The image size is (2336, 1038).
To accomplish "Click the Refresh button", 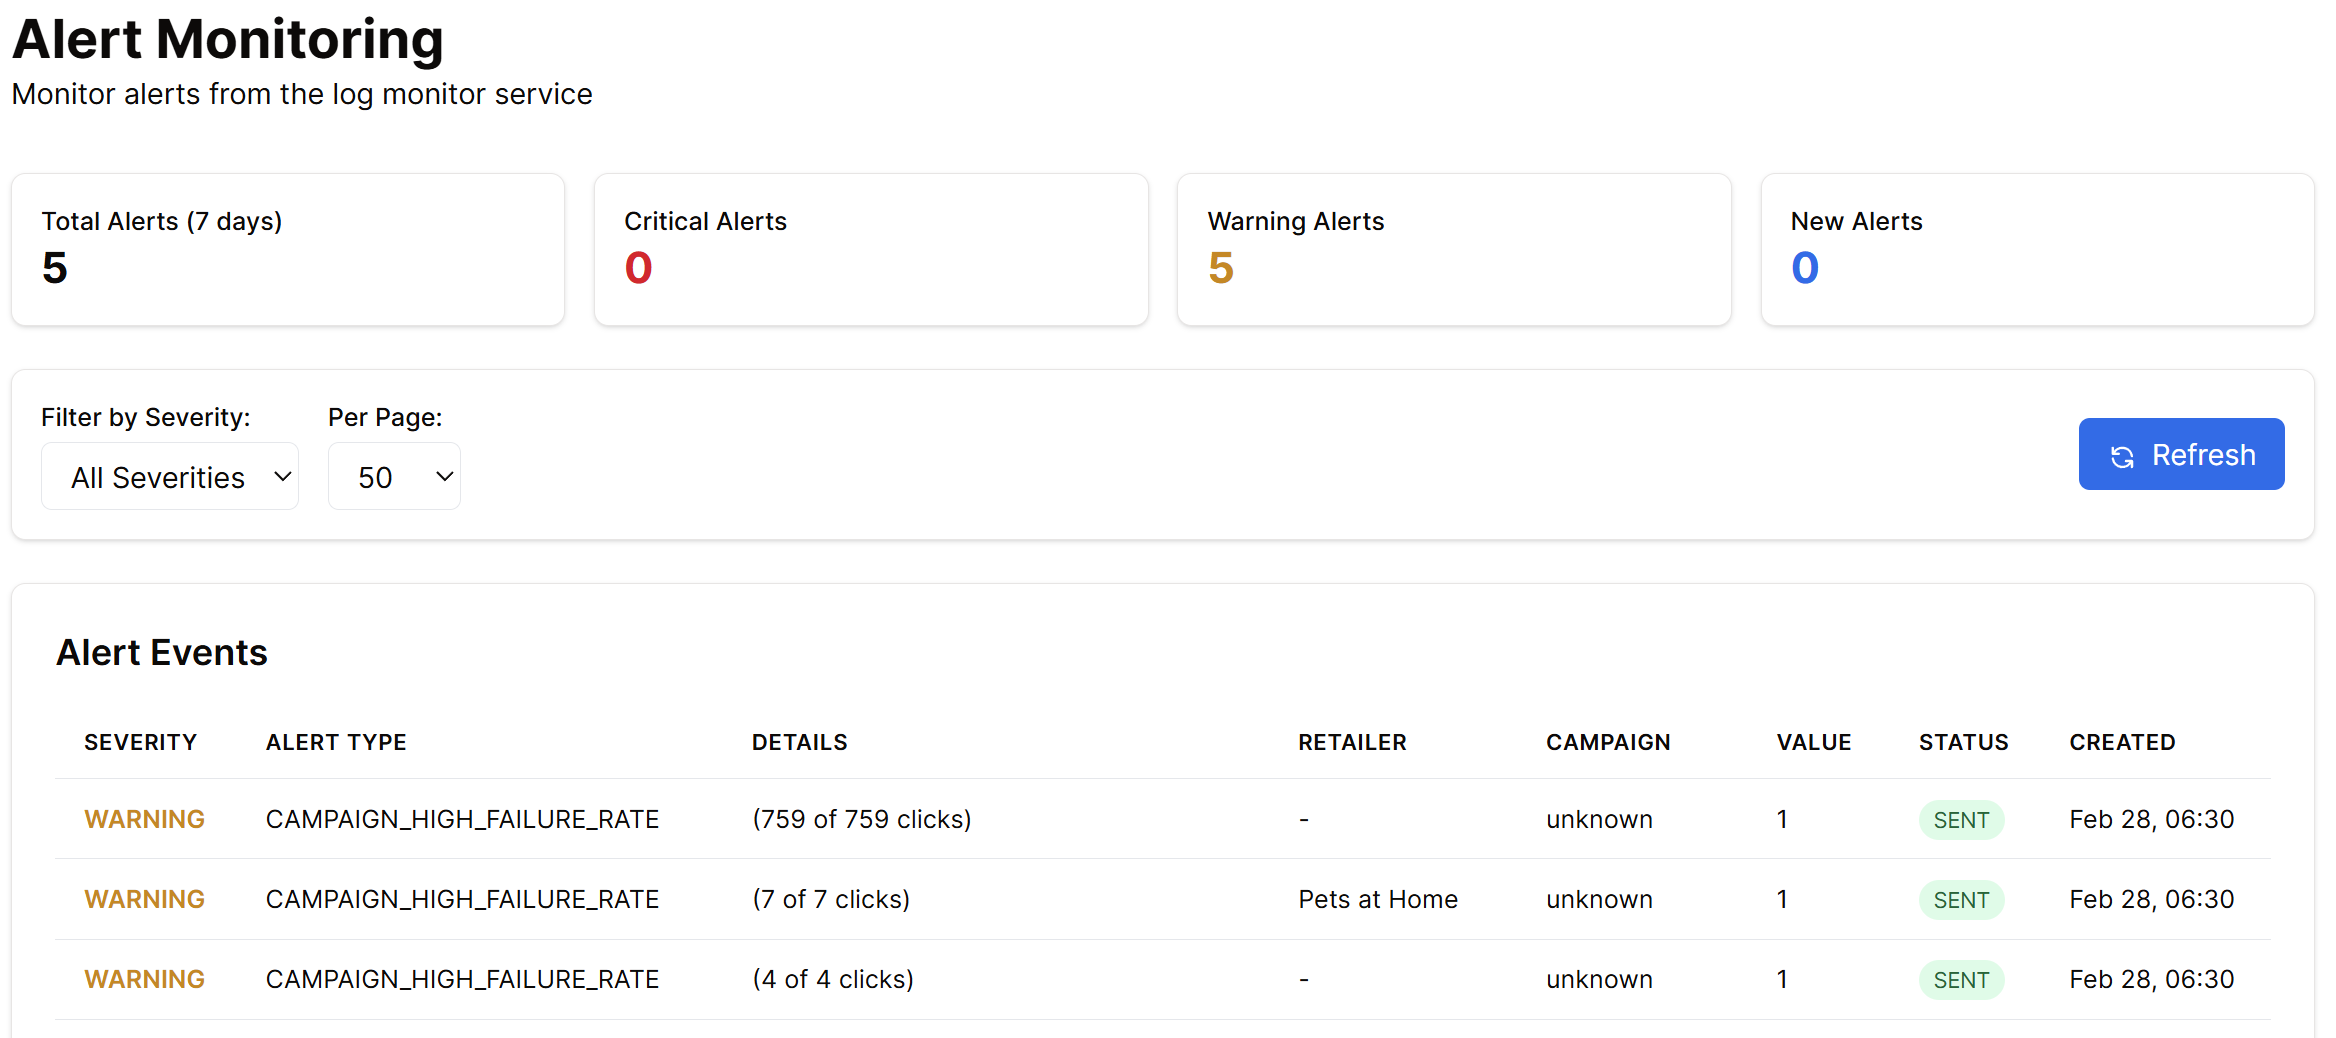I will click(x=2181, y=455).
